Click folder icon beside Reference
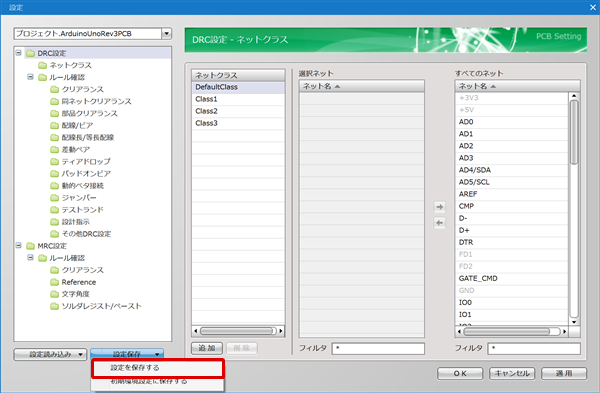This screenshot has width=600, height=393. 55,282
